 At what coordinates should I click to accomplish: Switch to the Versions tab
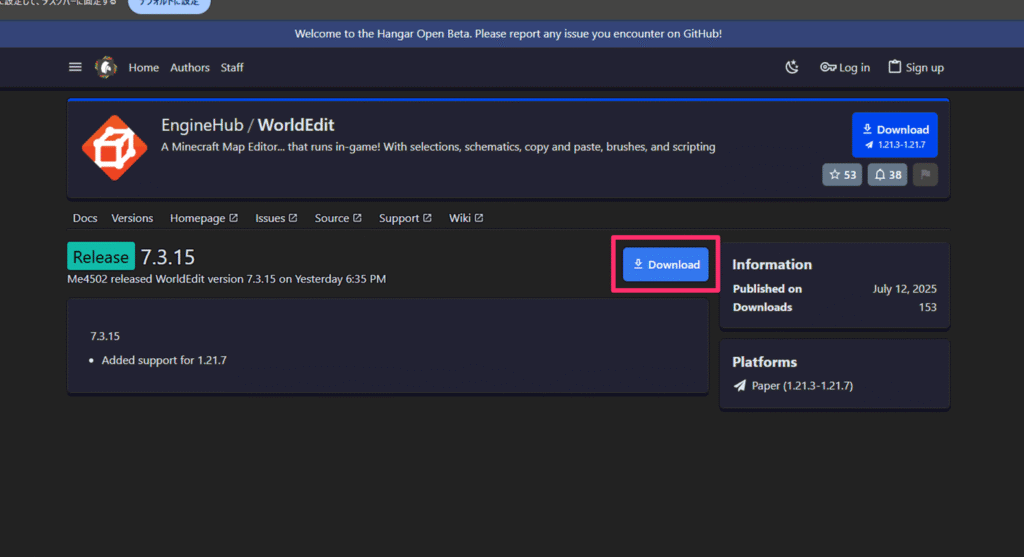132,218
